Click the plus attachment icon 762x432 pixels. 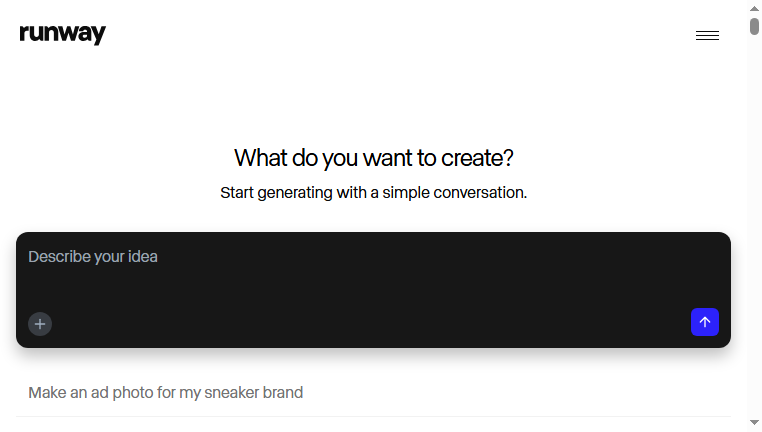click(x=40, y=324)
